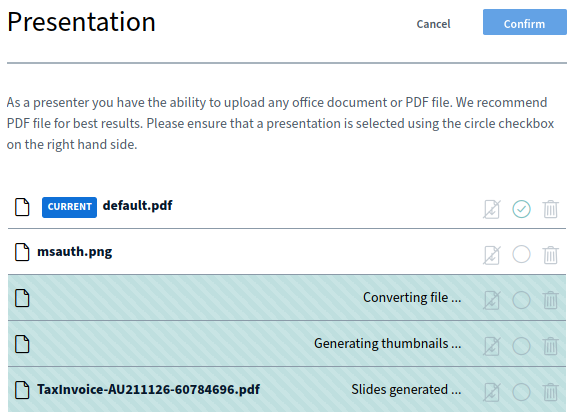Click the file icon next to default.pdf
This screenshot has width=574, height=417.
tap(22, 207)
